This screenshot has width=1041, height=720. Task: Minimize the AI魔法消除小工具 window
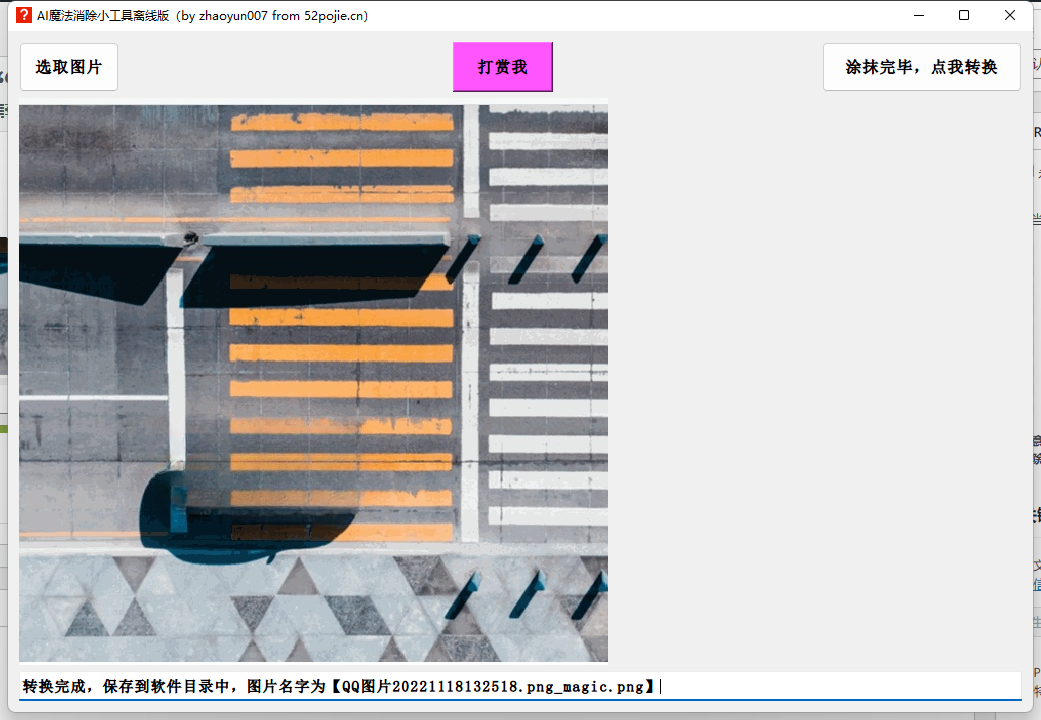918,15
